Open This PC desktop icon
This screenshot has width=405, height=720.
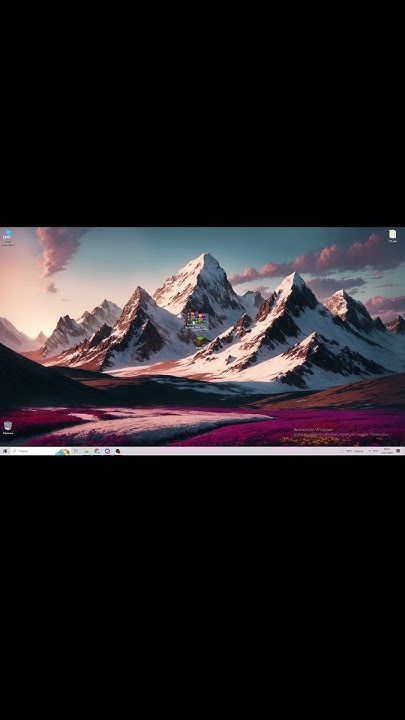7,237
